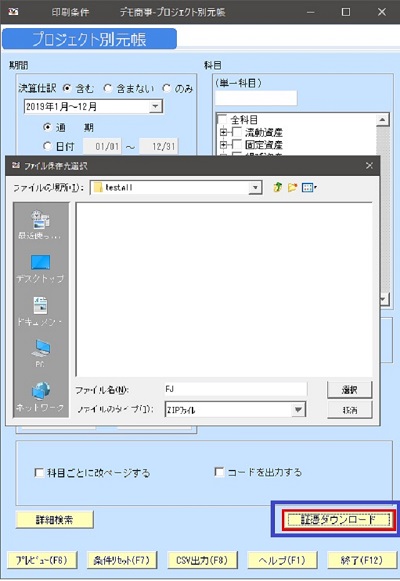Click the 単一科目 input field

256,98
